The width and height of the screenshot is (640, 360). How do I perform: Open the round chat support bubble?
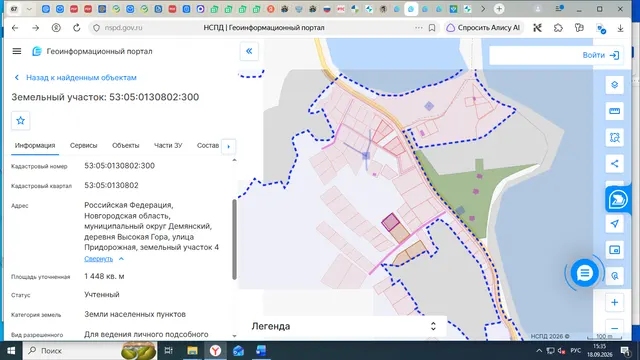tap(584, 273)
